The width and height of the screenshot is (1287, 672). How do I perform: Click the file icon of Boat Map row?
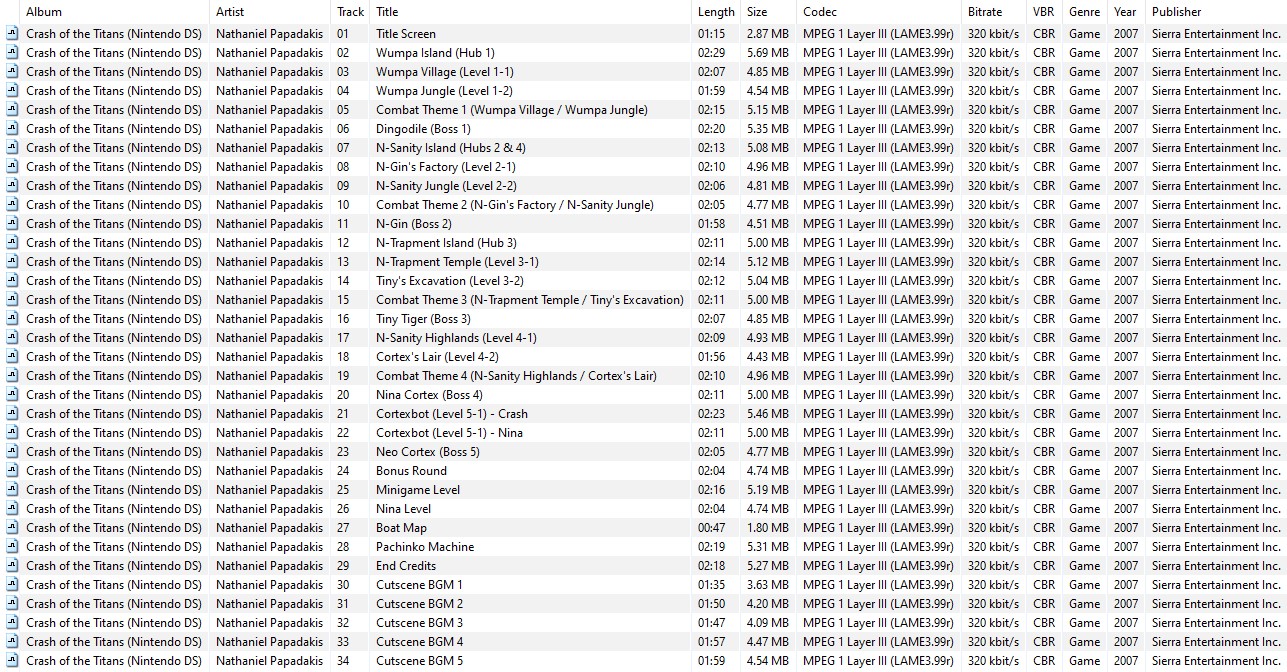[x=12, y=528]
